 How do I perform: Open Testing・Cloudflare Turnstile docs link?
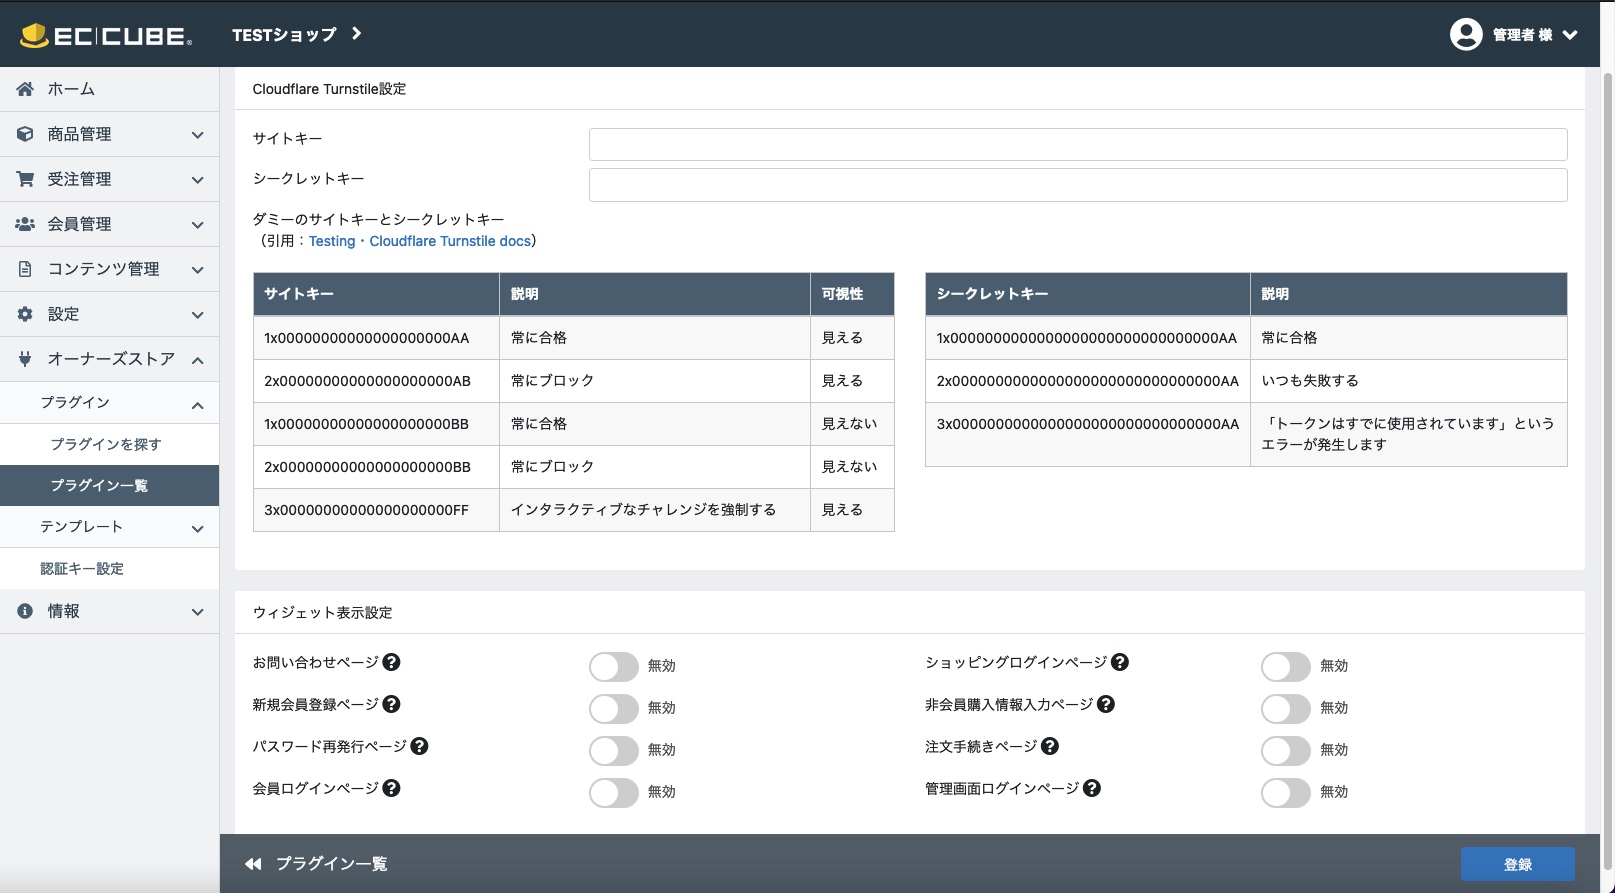(420, 241)
